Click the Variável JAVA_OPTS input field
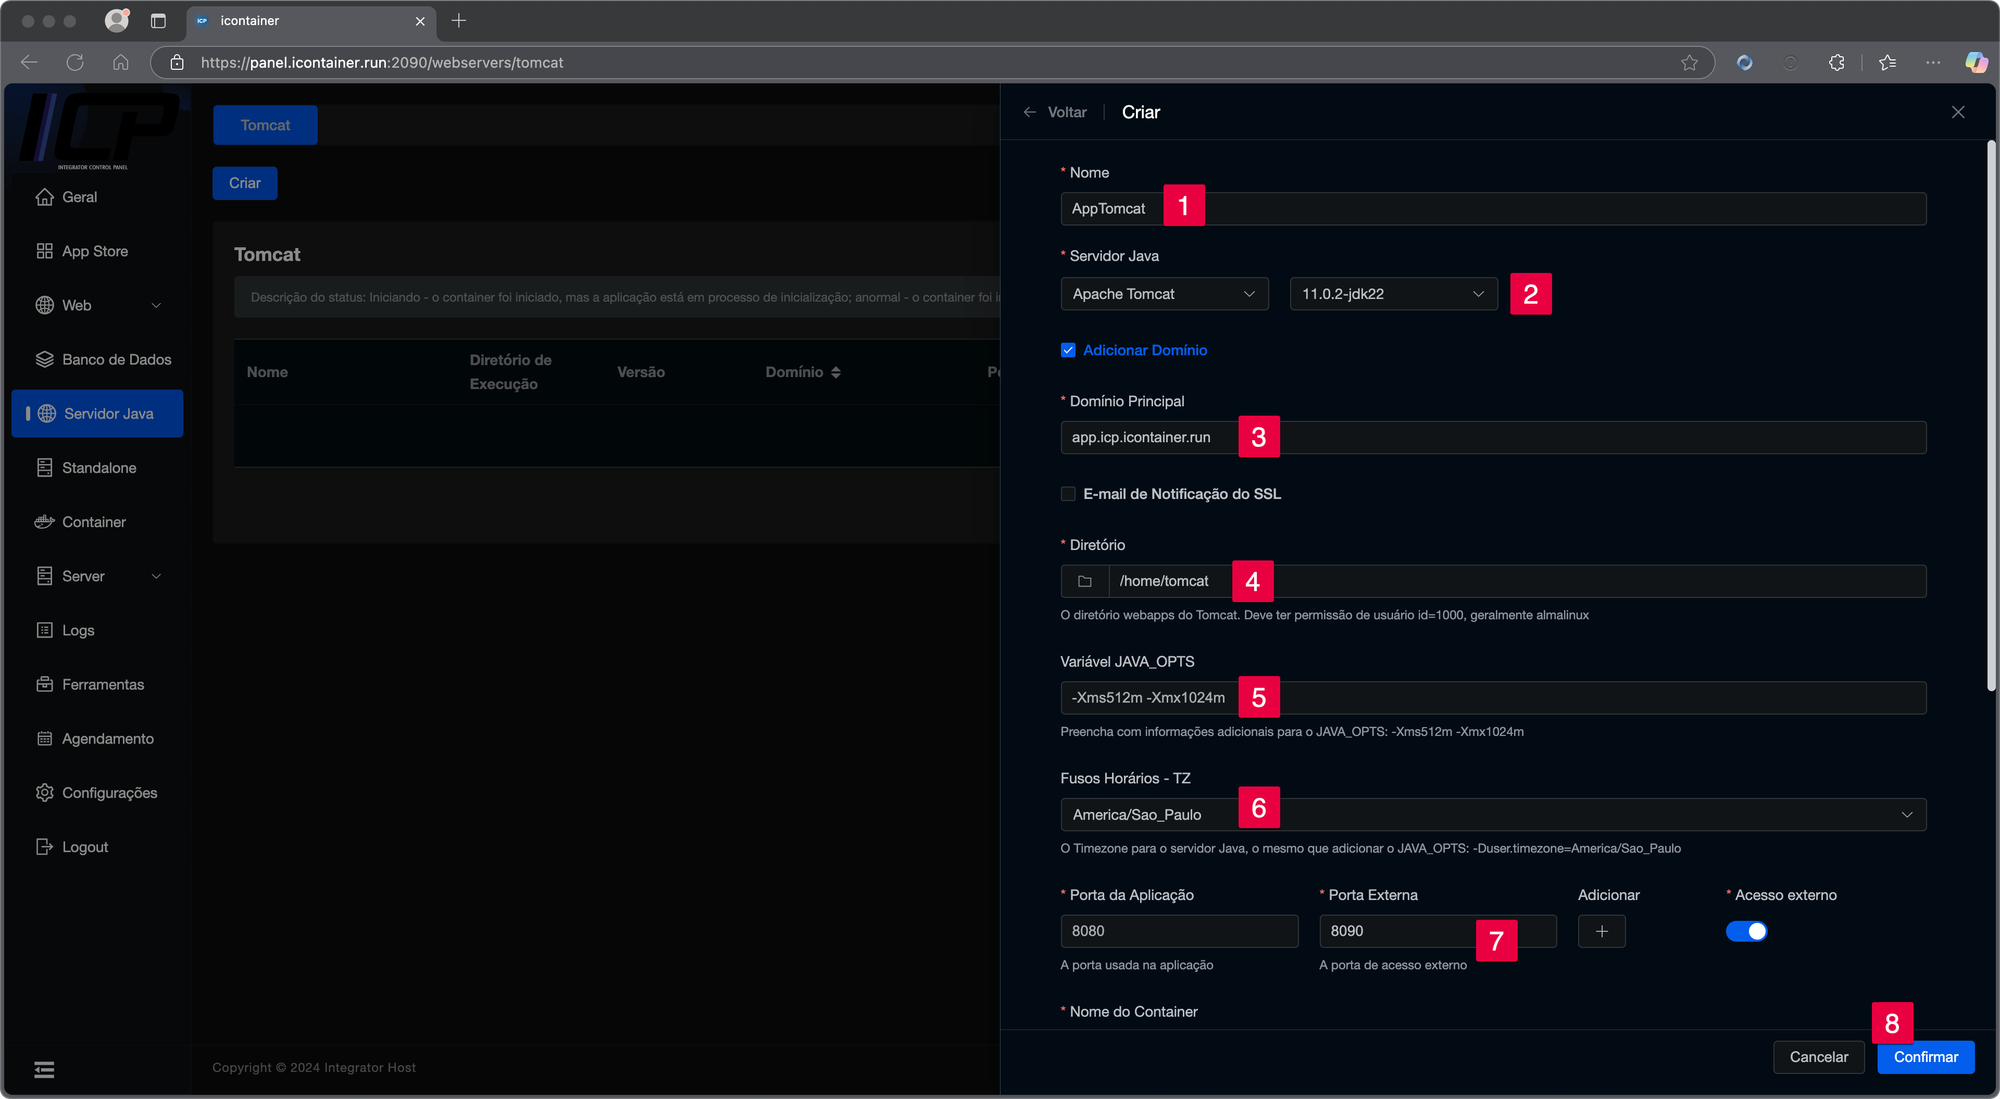This screenshot has width=2000, height=1099. pos(1493,698)
